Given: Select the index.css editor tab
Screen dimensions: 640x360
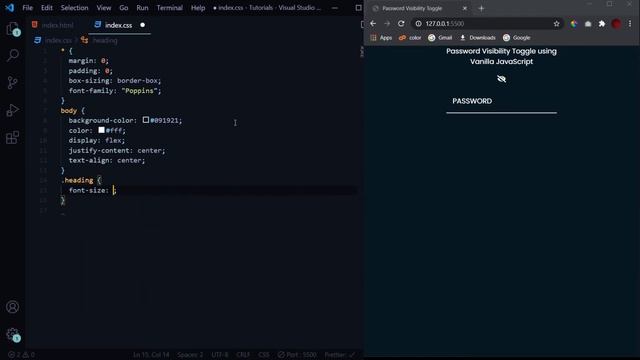Looking at the screenshot, I should 118,25.
